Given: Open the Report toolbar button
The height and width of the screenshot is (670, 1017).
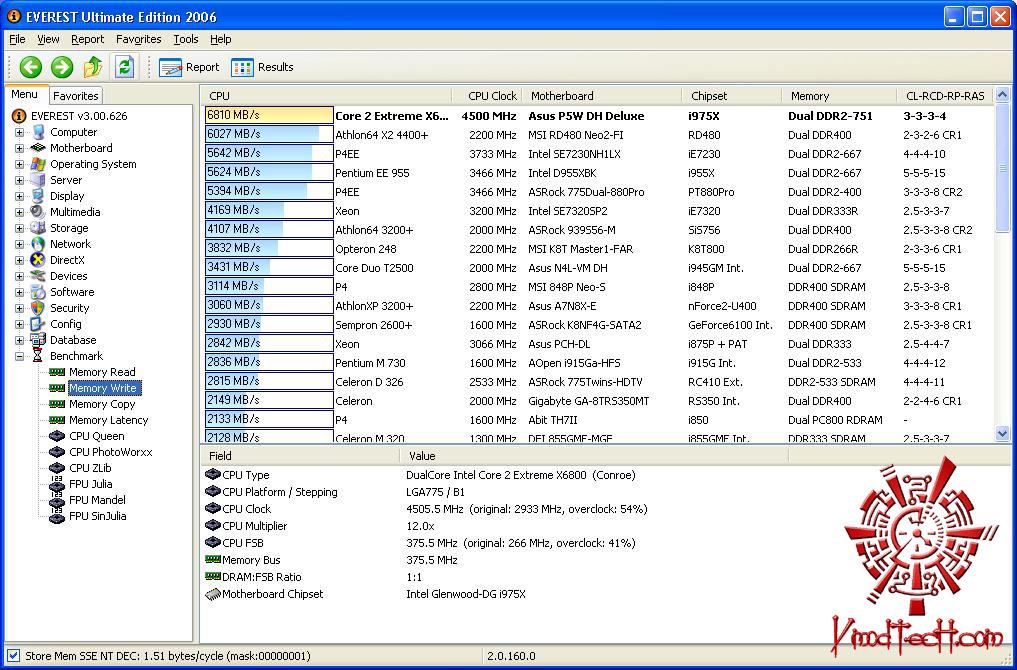Looking at the screenshot, I should click(x=189, y=67).
